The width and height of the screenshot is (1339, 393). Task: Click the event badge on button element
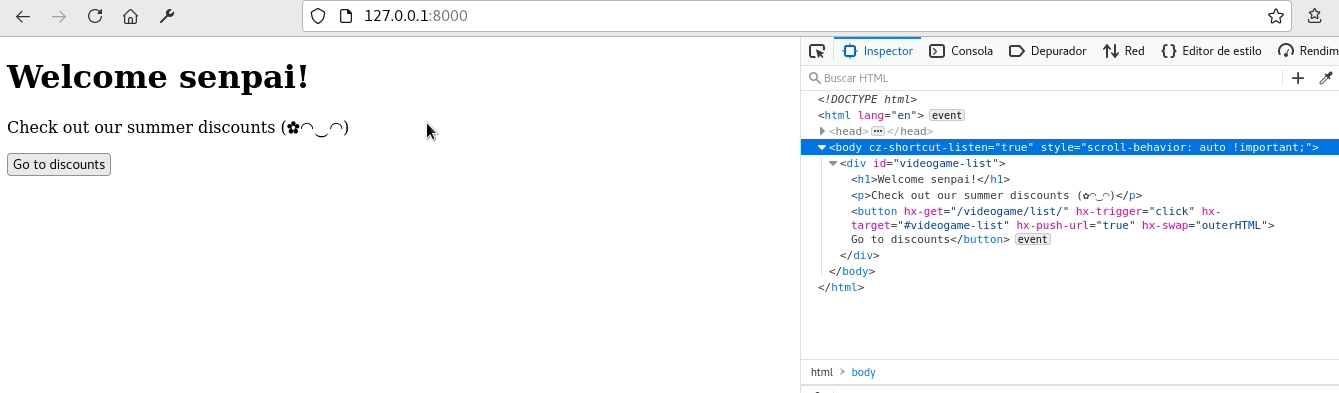coord(1033,239)
